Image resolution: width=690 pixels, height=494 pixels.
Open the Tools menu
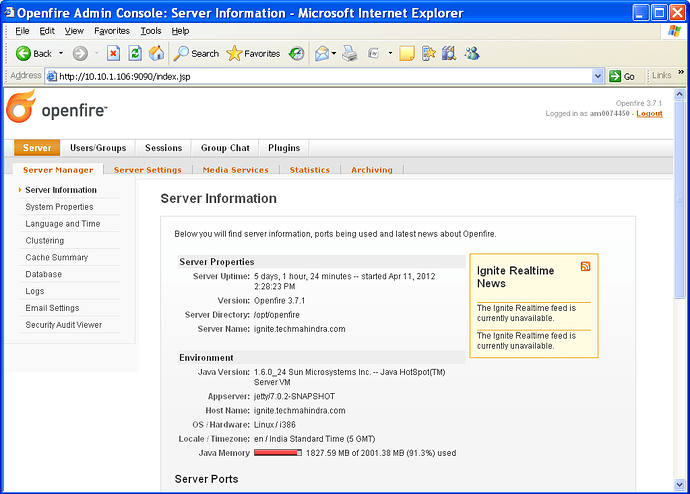pyautogui.click(x=151, y=31)
